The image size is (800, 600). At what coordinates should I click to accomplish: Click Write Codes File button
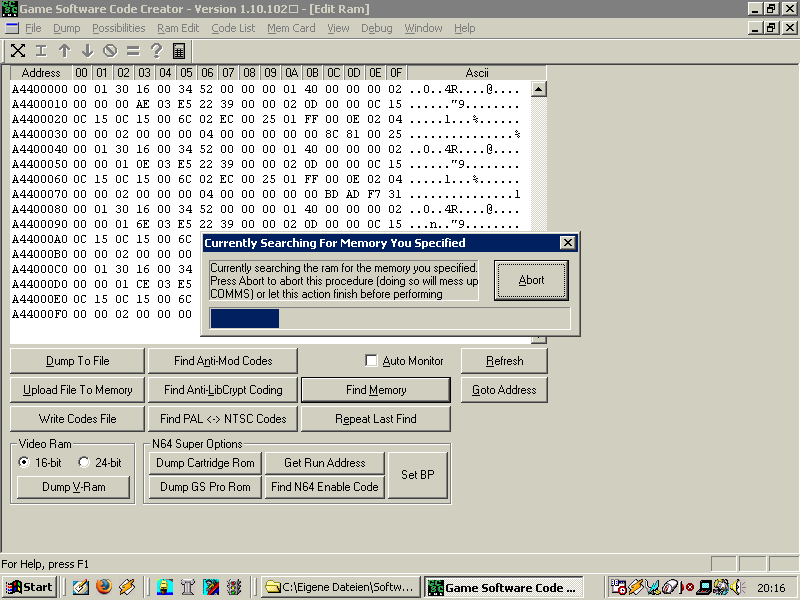78,419
